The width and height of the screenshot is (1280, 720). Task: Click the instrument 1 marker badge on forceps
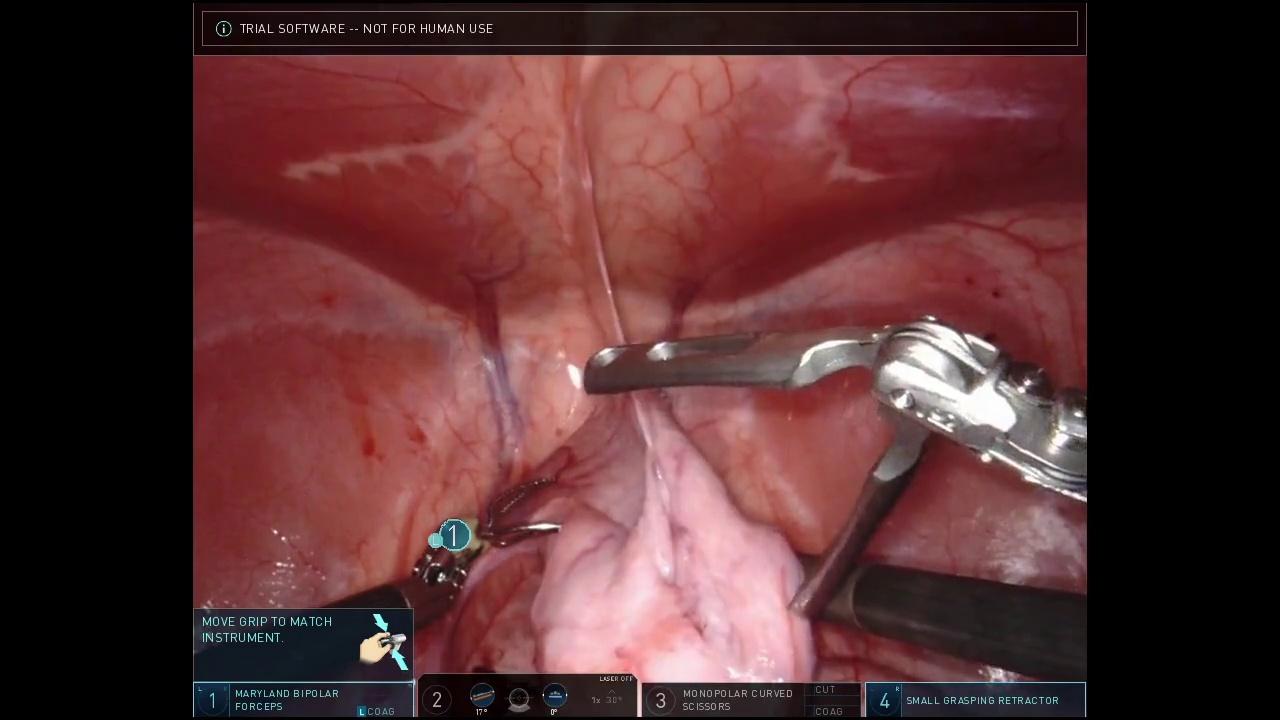pyautogui.click(x=454, y=536)
